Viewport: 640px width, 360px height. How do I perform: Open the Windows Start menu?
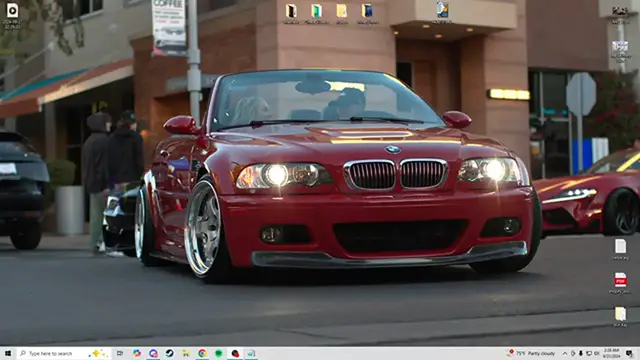click(x=8, y=353)
